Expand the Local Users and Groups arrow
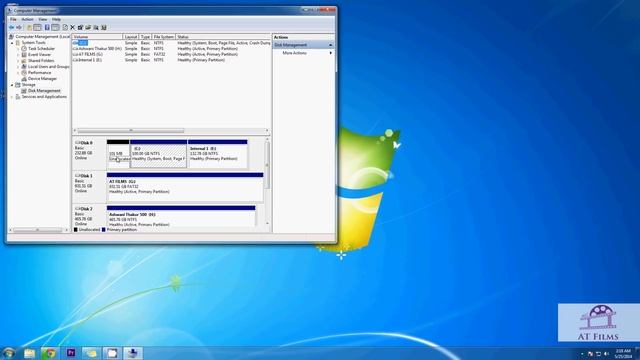 [x=18, y=67]
